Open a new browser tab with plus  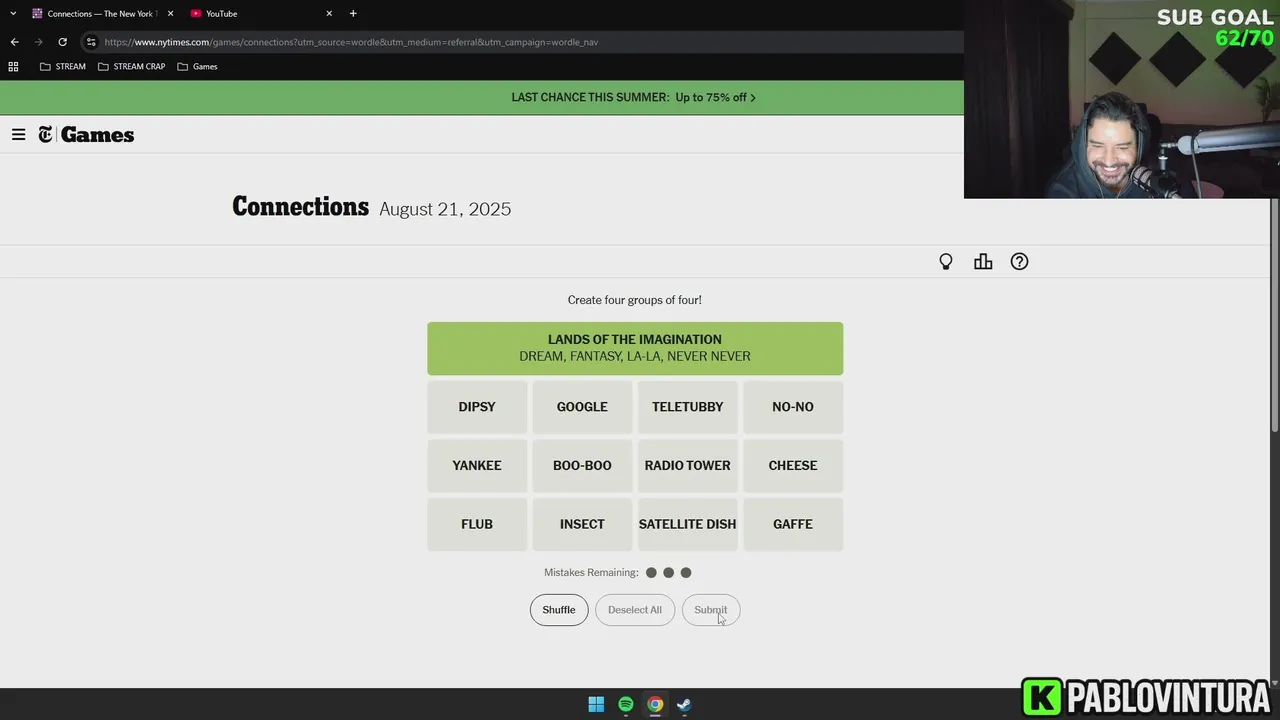(353, 14)
